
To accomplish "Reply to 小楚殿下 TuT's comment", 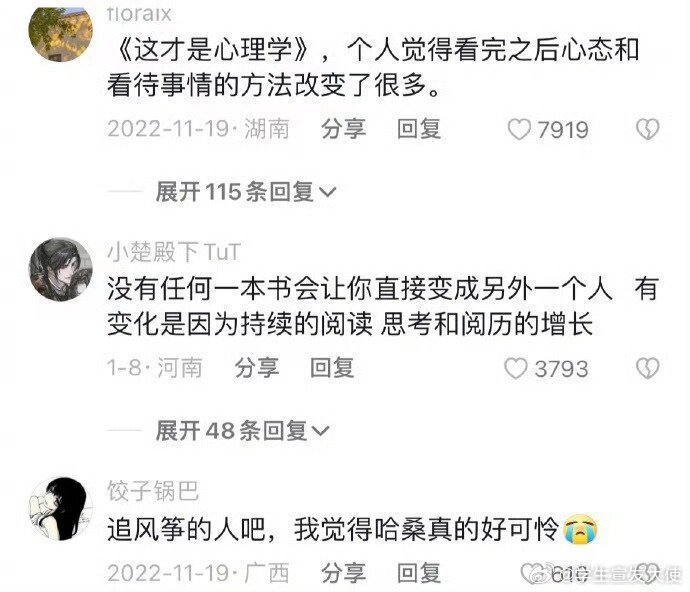I will coord(332,368).
